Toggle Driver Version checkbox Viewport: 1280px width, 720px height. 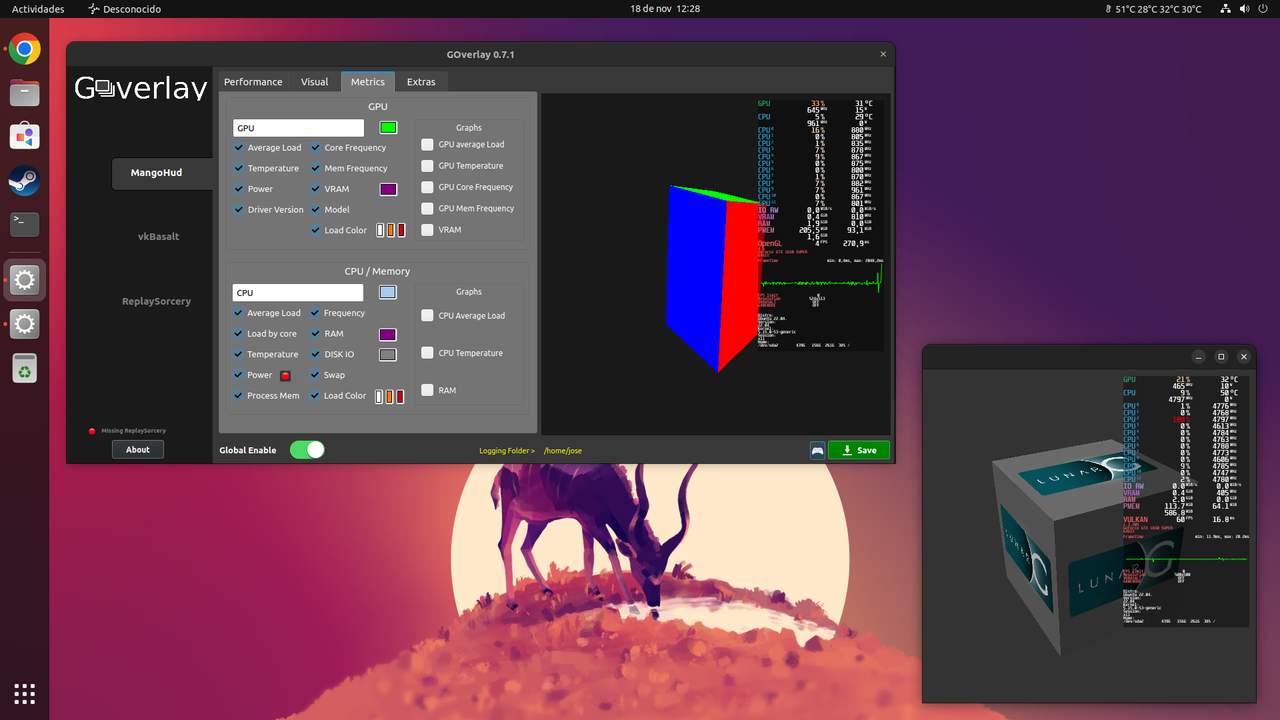pyautogui.click(x=239, y=210)
